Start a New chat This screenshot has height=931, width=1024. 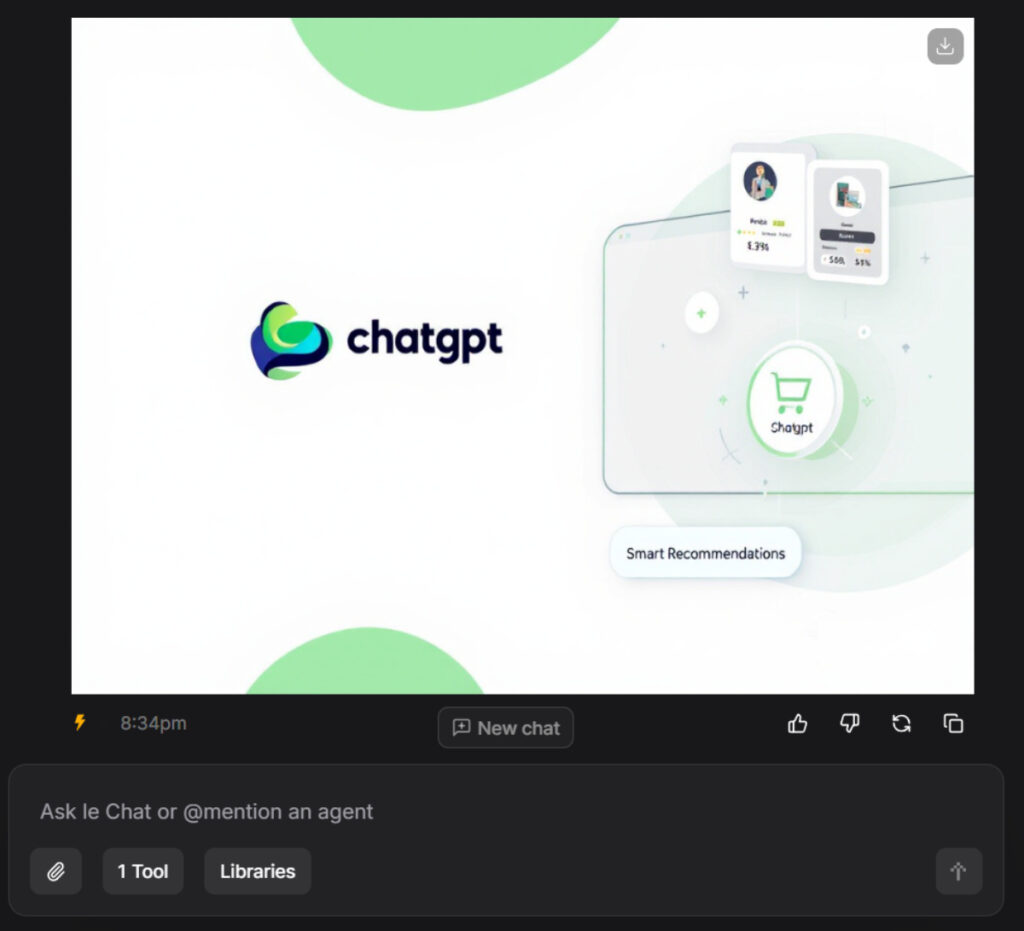[505, 727]
